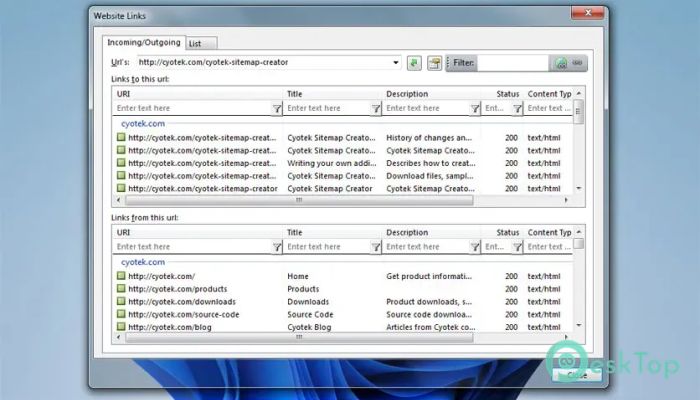Click green icon of 'Download files, sampl...' row
700x400 pixels.
[121, 175]
